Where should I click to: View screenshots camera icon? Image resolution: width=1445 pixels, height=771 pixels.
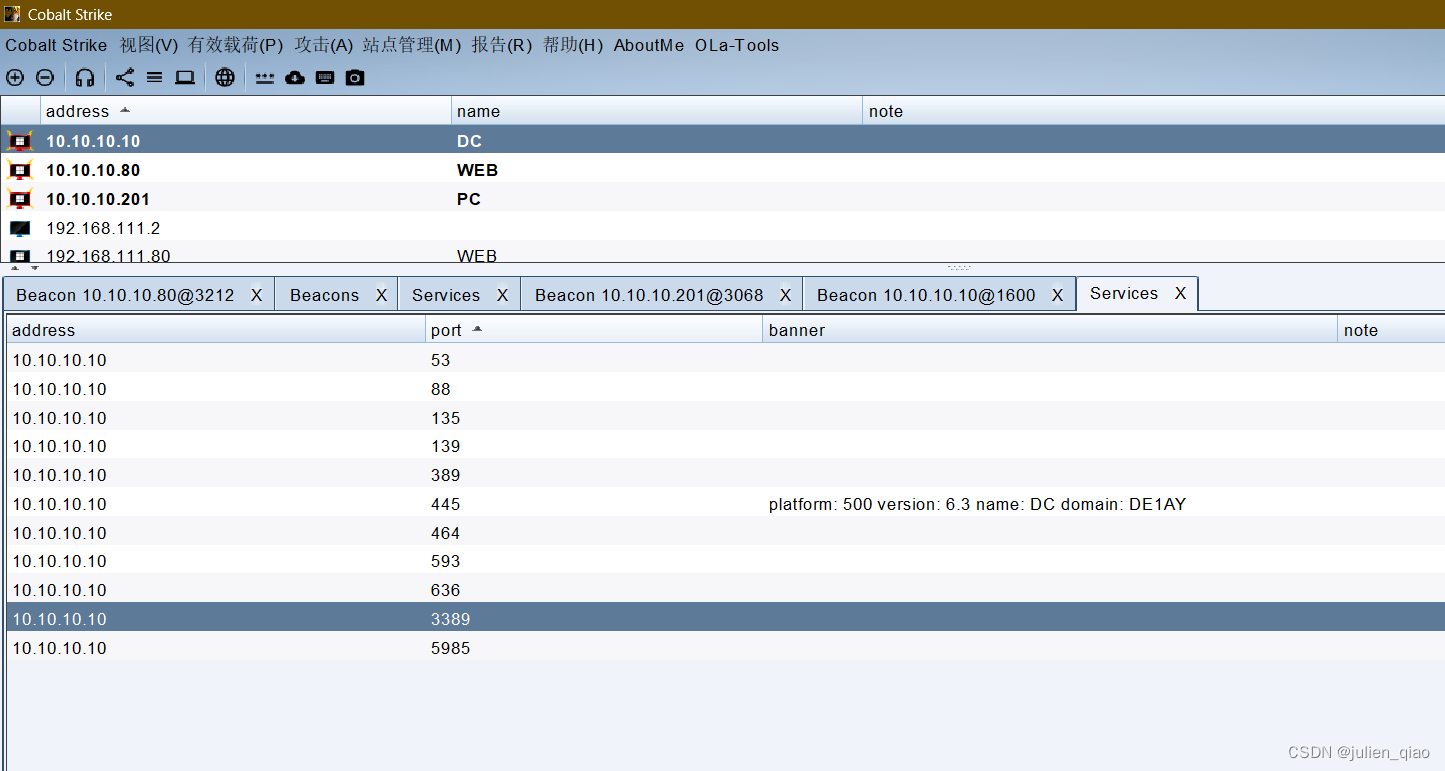coord(355,77)
